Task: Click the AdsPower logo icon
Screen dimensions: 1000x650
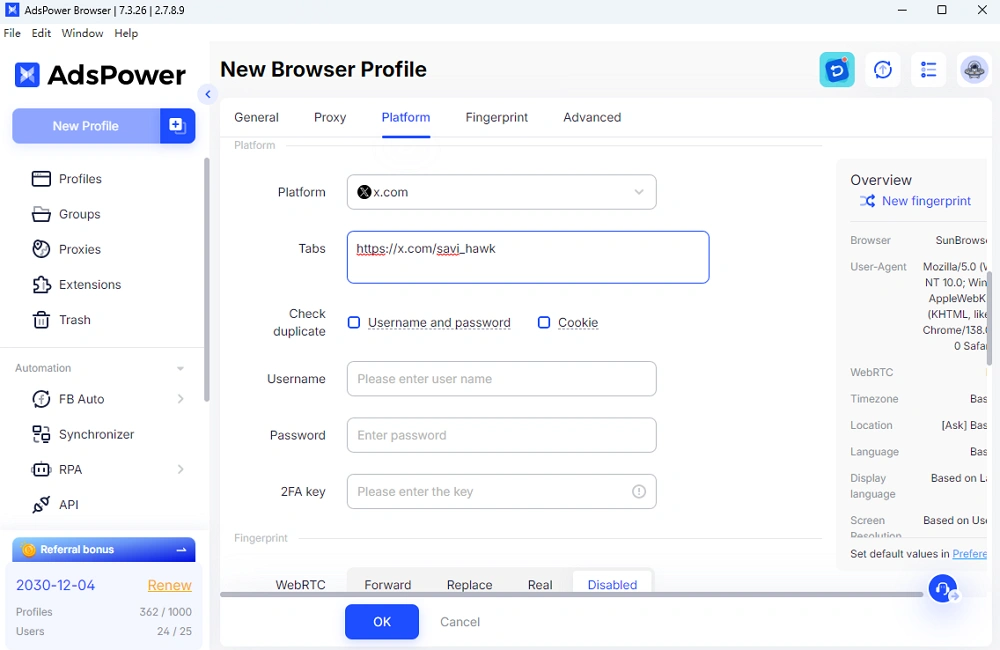Action: [27, 75]
